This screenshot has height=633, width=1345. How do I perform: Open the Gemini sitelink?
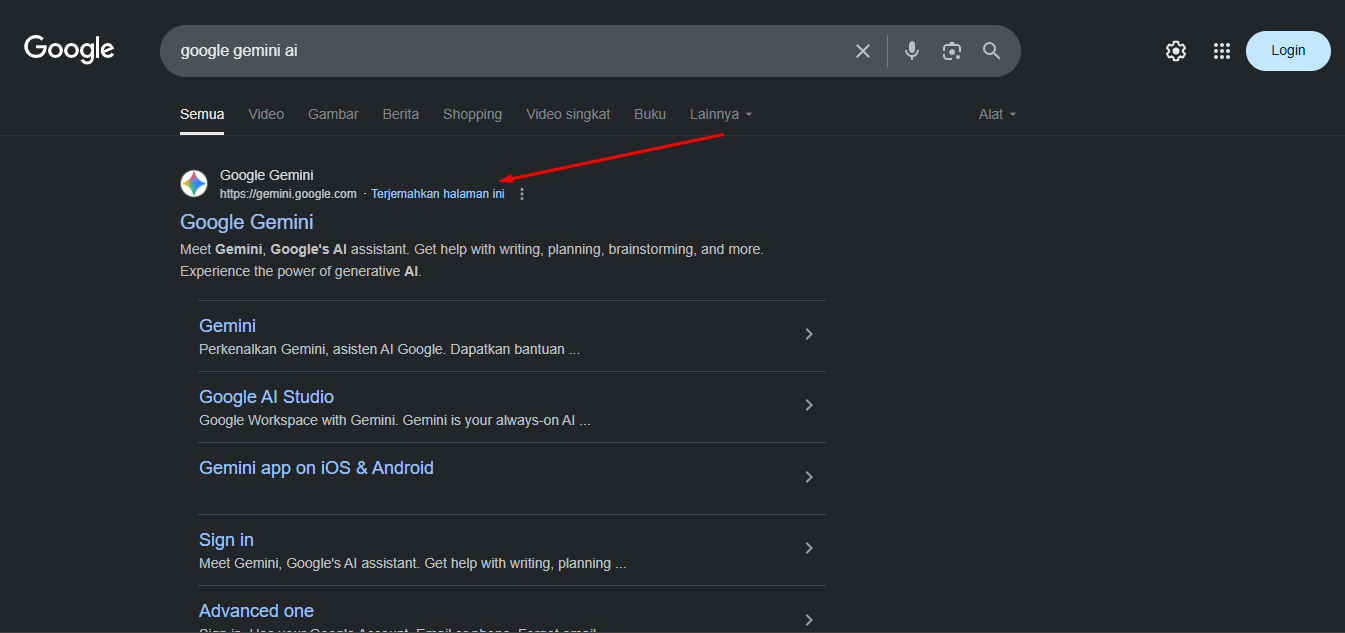[x=227, y=326]
